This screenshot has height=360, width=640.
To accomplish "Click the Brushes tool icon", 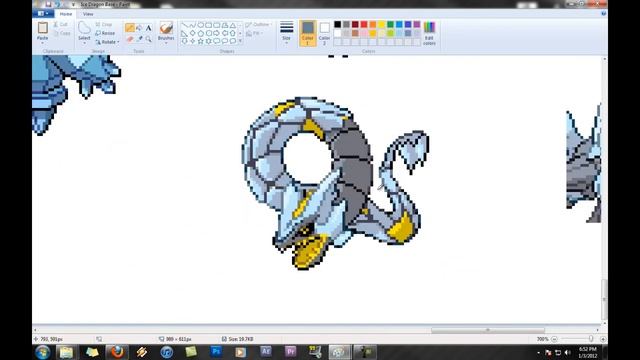I will (166, 28).
